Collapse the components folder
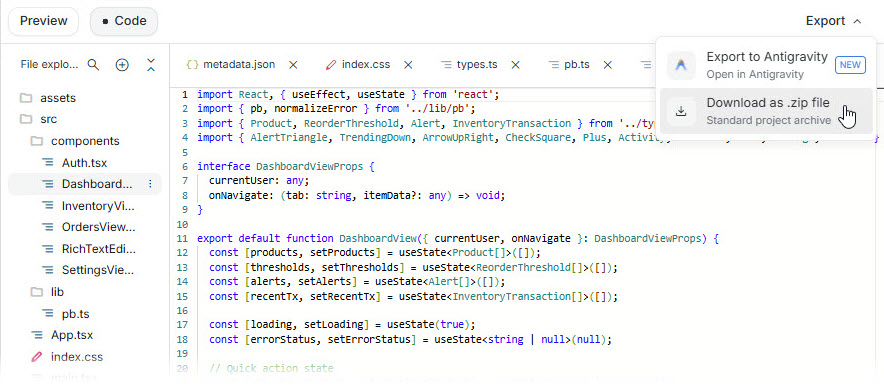 85,141
